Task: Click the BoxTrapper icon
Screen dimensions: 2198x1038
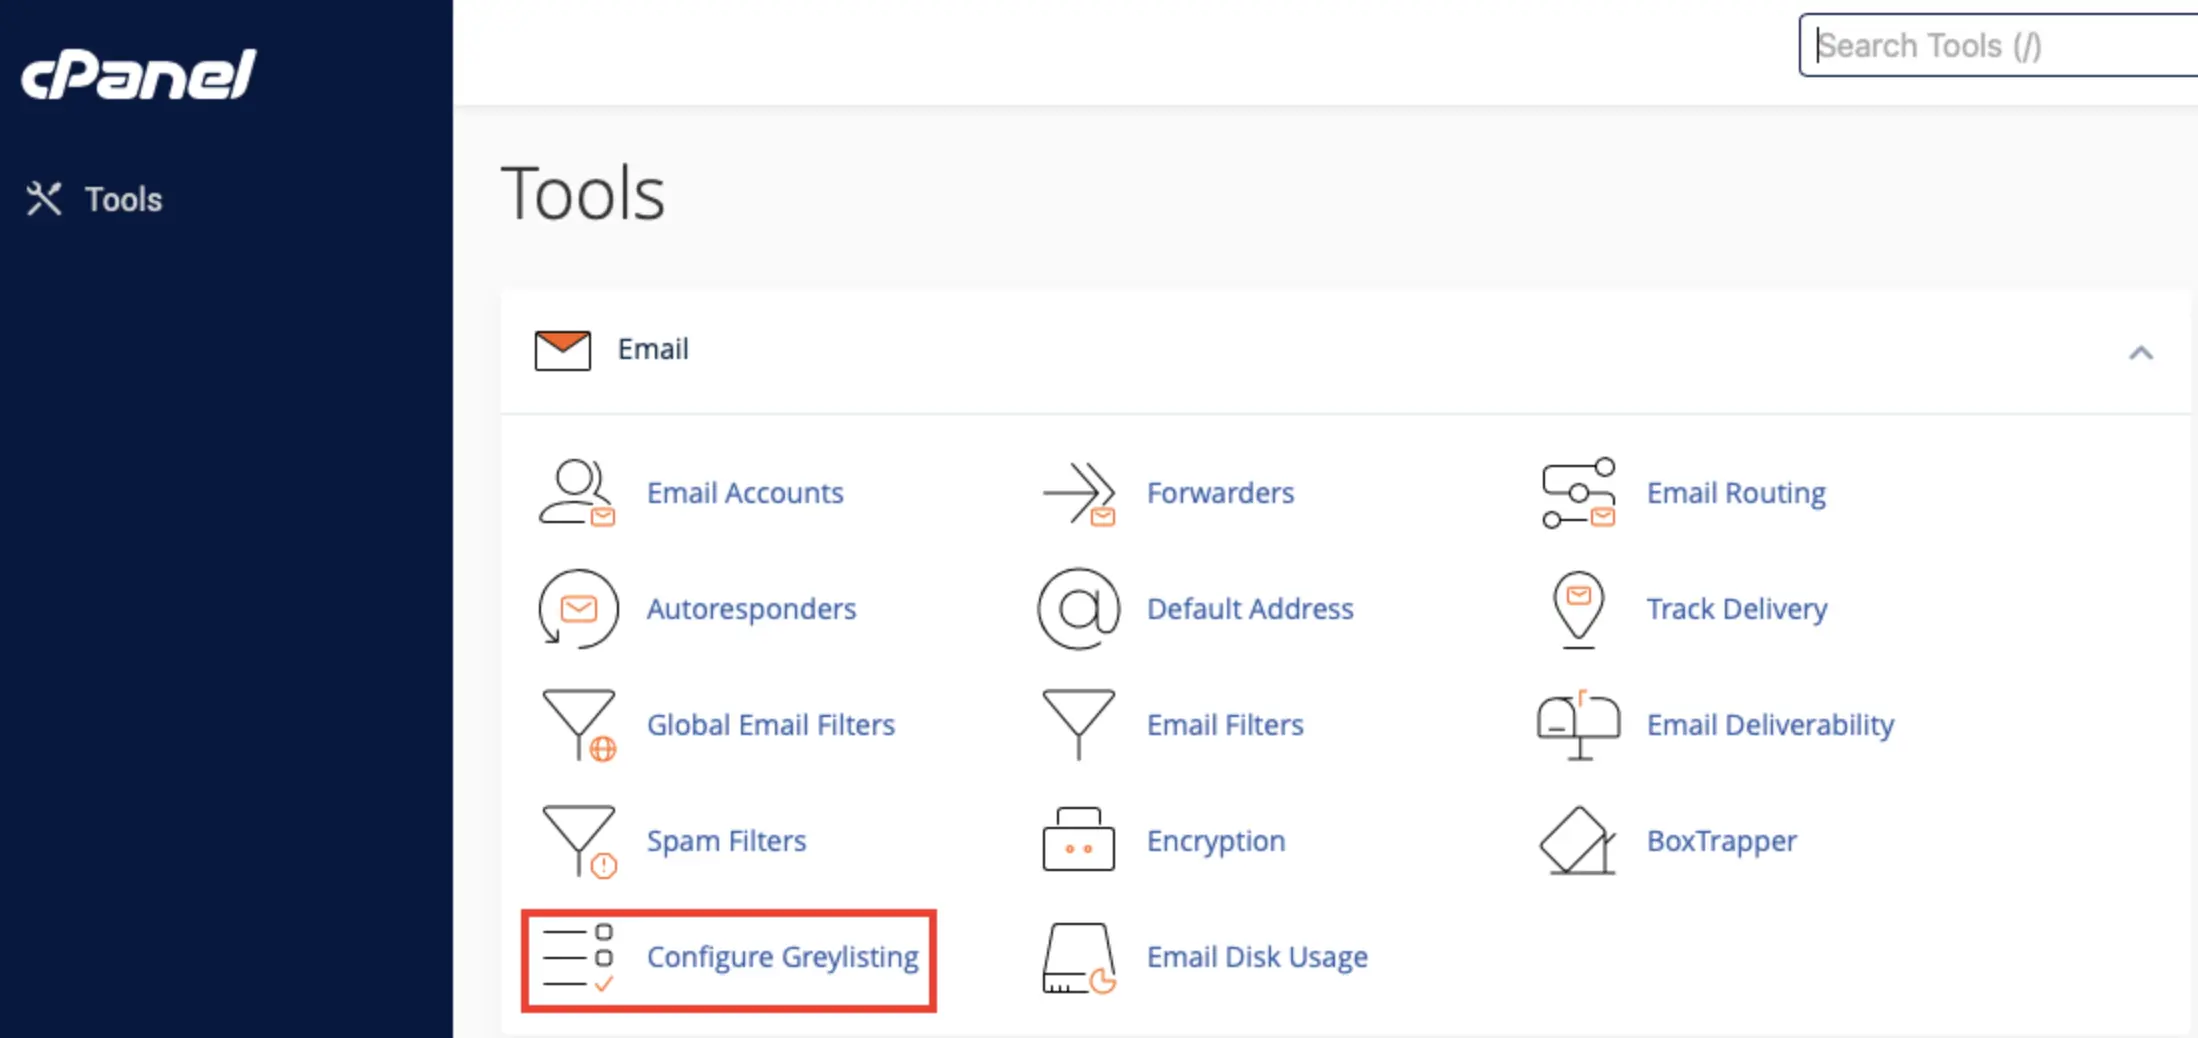Action: point(1578,841)
